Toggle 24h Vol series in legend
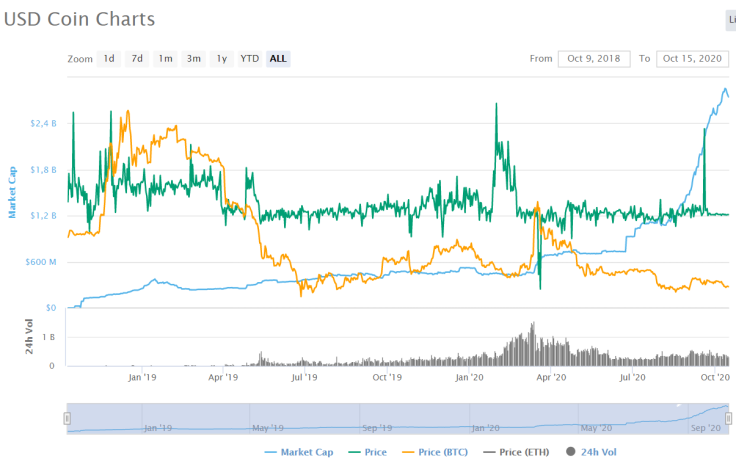The width and height of the screenshot is (736, 464). [591, 452]
